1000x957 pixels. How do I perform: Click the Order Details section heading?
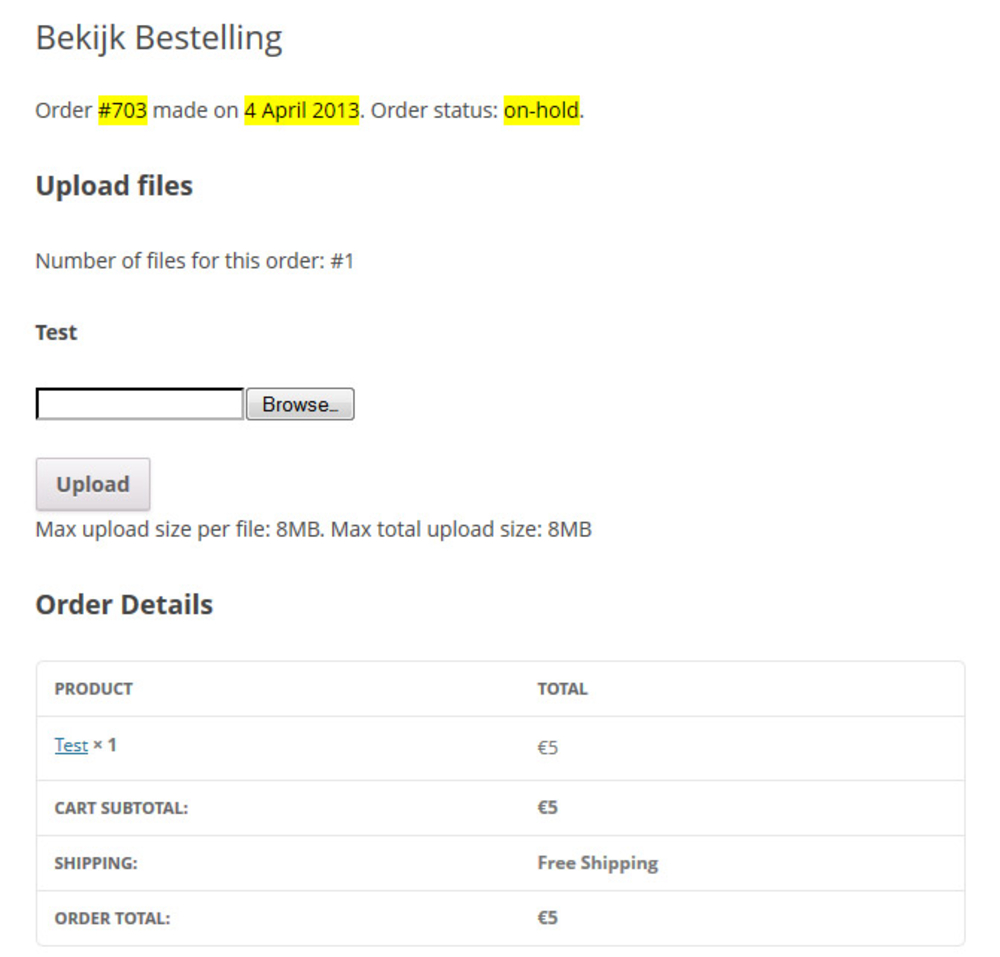point(124,605)
